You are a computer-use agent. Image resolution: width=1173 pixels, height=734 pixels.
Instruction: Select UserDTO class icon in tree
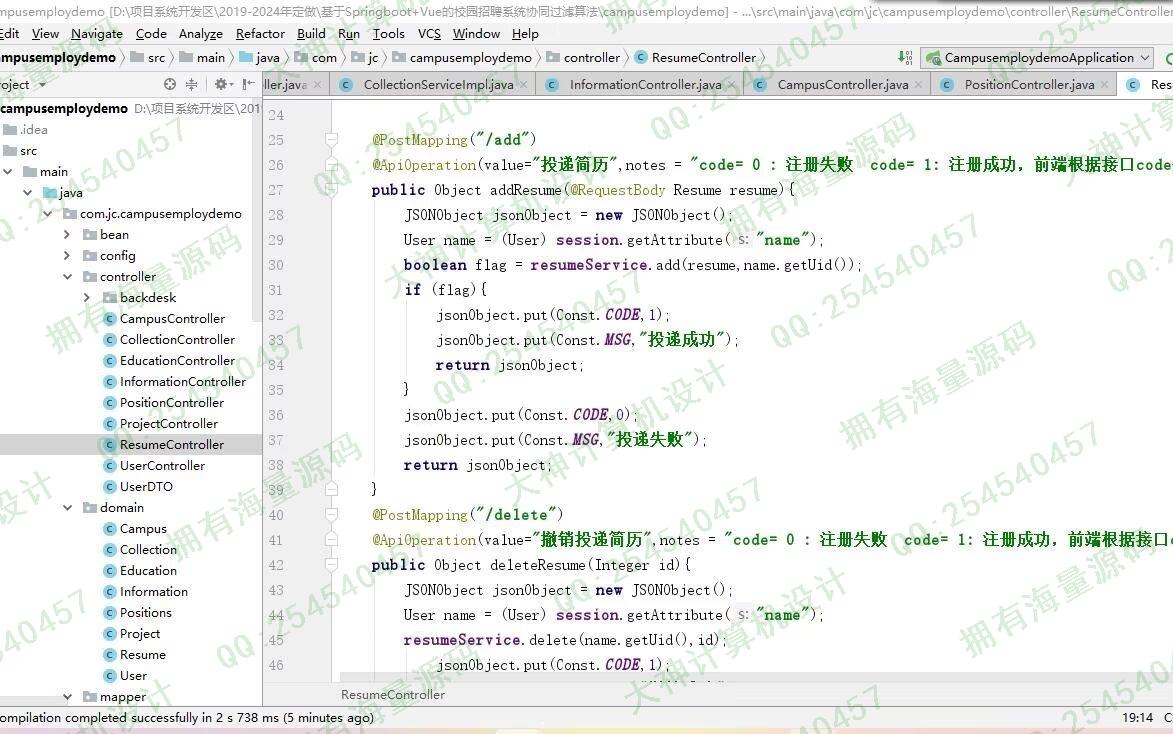click(109, 486)
